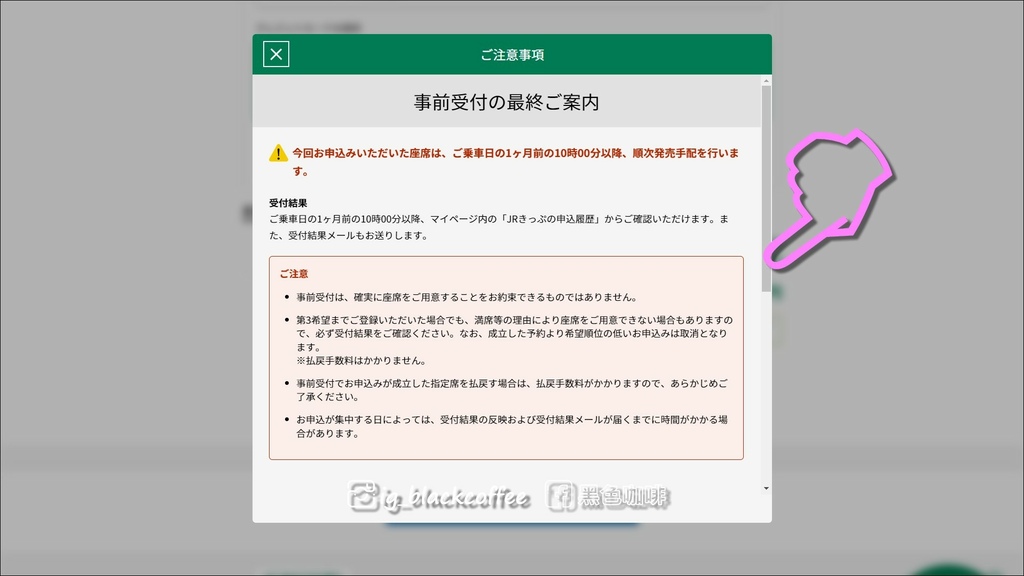Screen dimensions: 1024x576
Task: Click the scrollbar down arrow inside the dialog
Action: click(x=766, y=486)
